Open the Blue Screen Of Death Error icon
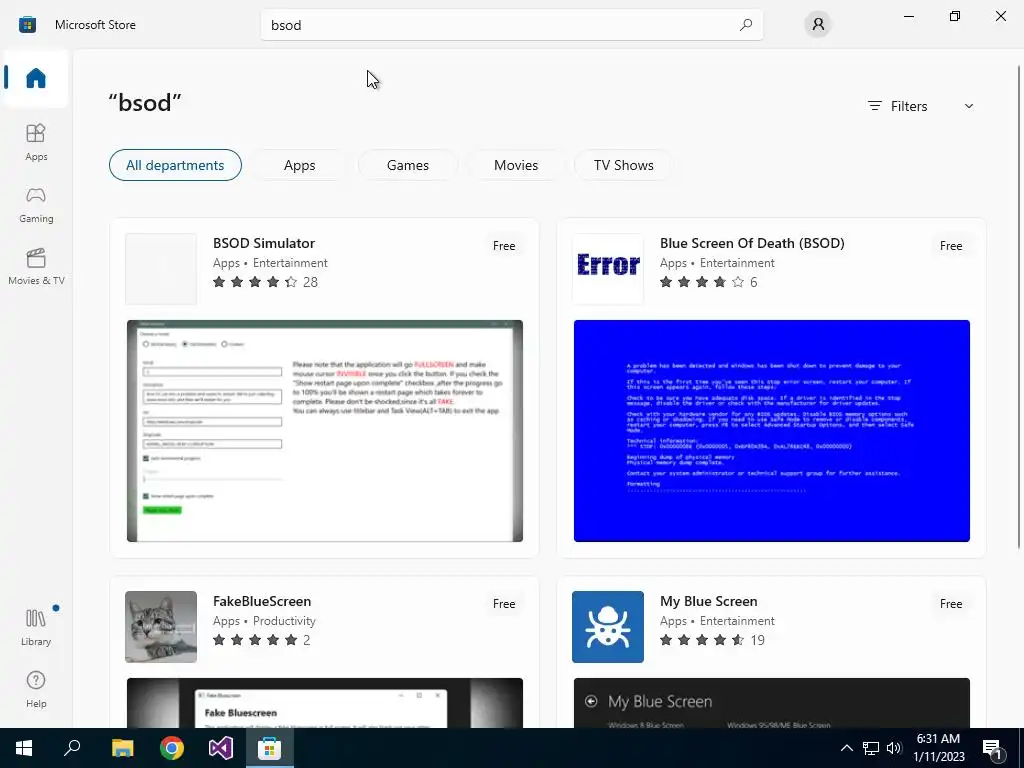Viewport: 1024px width, 768px height. coord(608,268)
